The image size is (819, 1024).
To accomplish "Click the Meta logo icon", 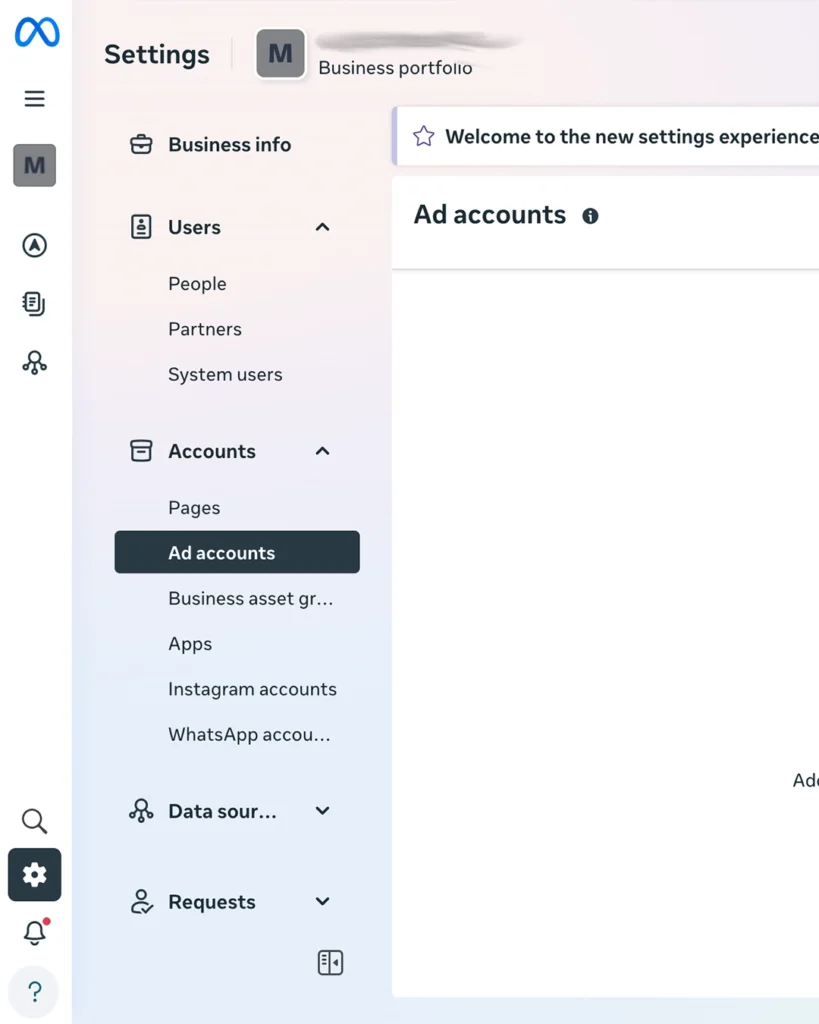I will [x=36, y=32].
